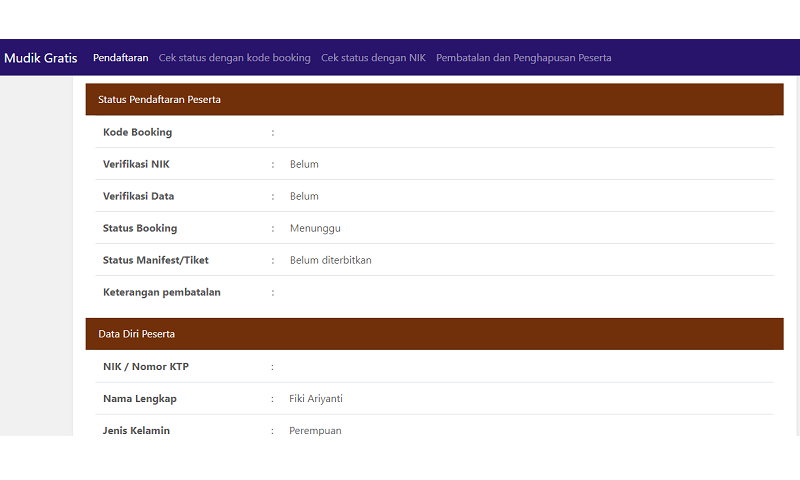Viewport: 800px width, 480px height.
Task: Open Cek status dengan NIK page
Action: [373, 58]
